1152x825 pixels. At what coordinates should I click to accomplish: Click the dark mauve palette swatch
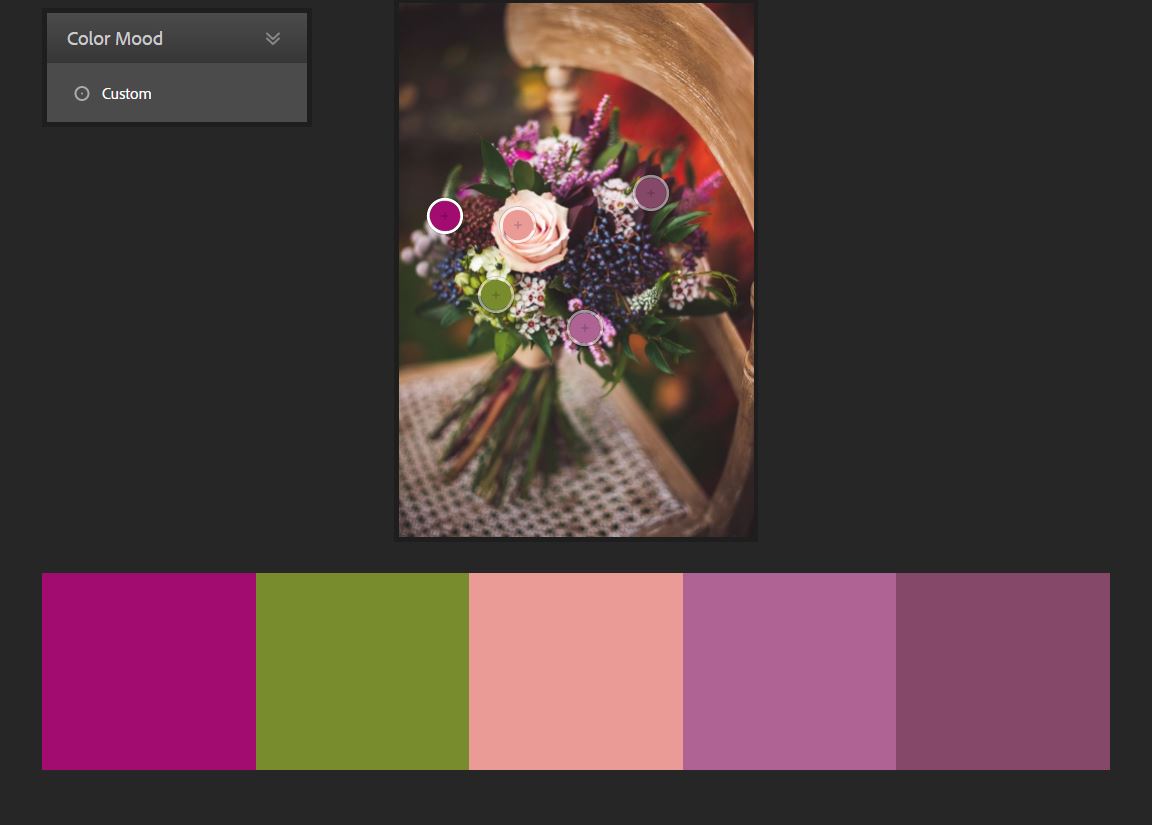[x=1003, y=671]
